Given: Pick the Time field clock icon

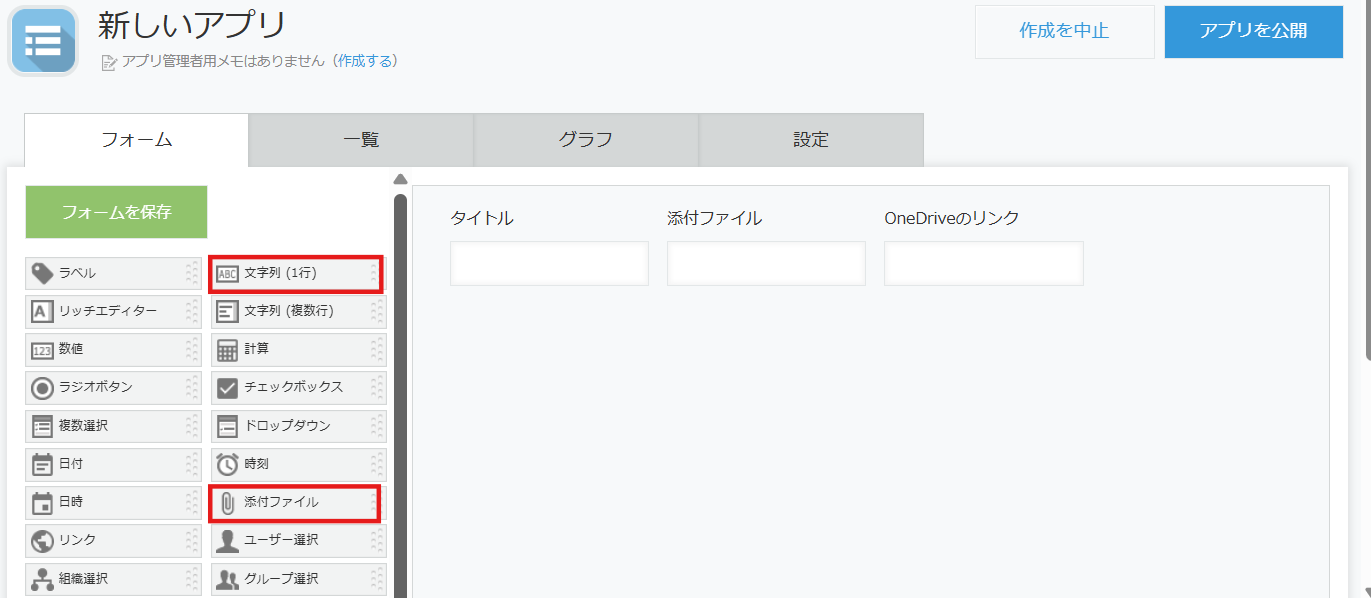Looking at the screenshot, I should pyautogui.click(x=228, y=464).
